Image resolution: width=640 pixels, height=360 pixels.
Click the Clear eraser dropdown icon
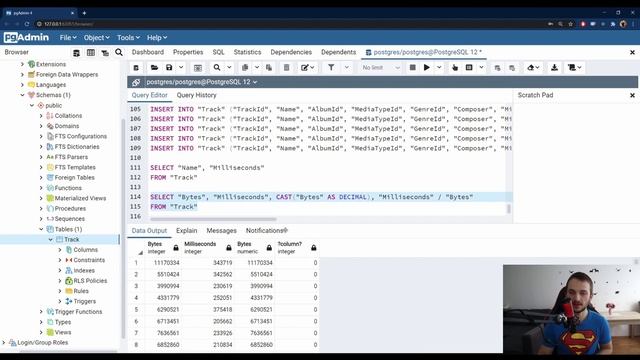click(x=533, y=68)
